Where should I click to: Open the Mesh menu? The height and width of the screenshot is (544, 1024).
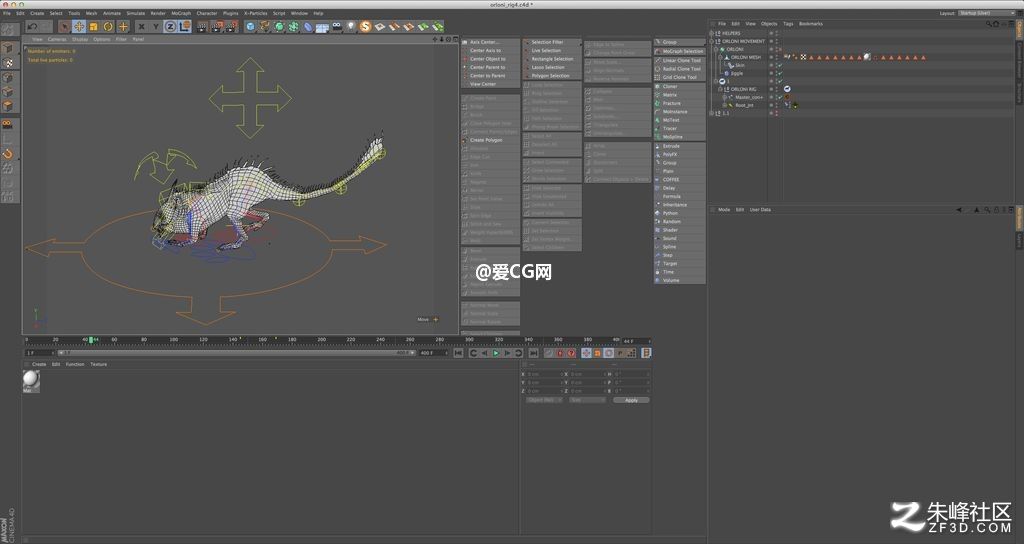(x=91, y=13)
